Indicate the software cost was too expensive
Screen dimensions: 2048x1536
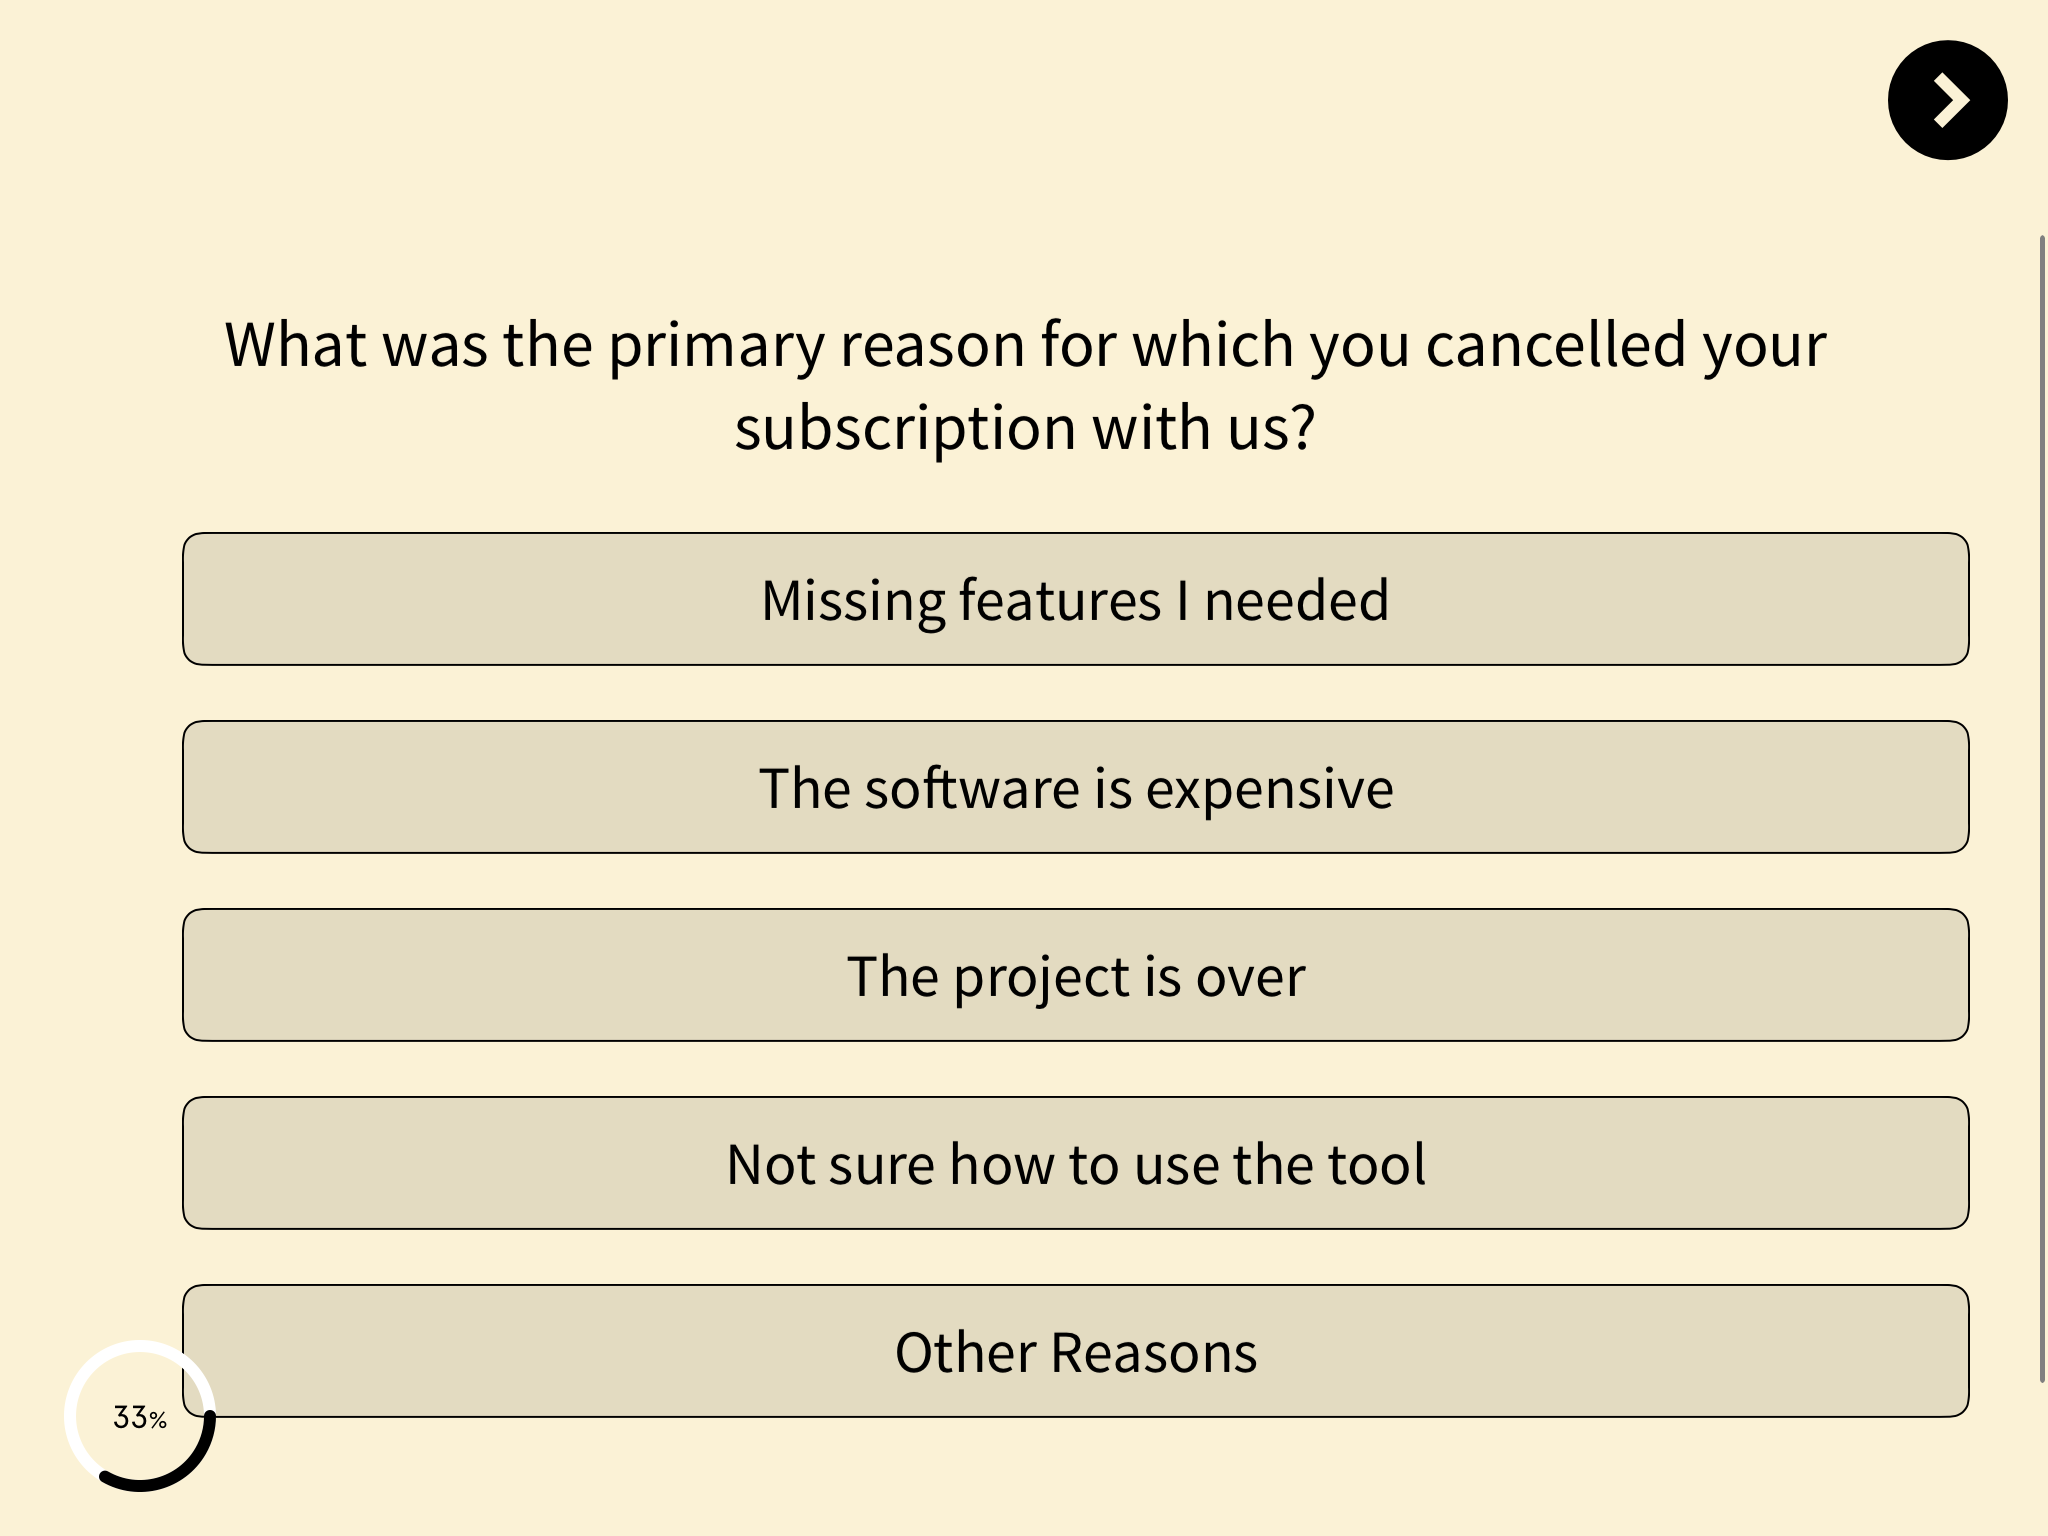point(1075,787)
